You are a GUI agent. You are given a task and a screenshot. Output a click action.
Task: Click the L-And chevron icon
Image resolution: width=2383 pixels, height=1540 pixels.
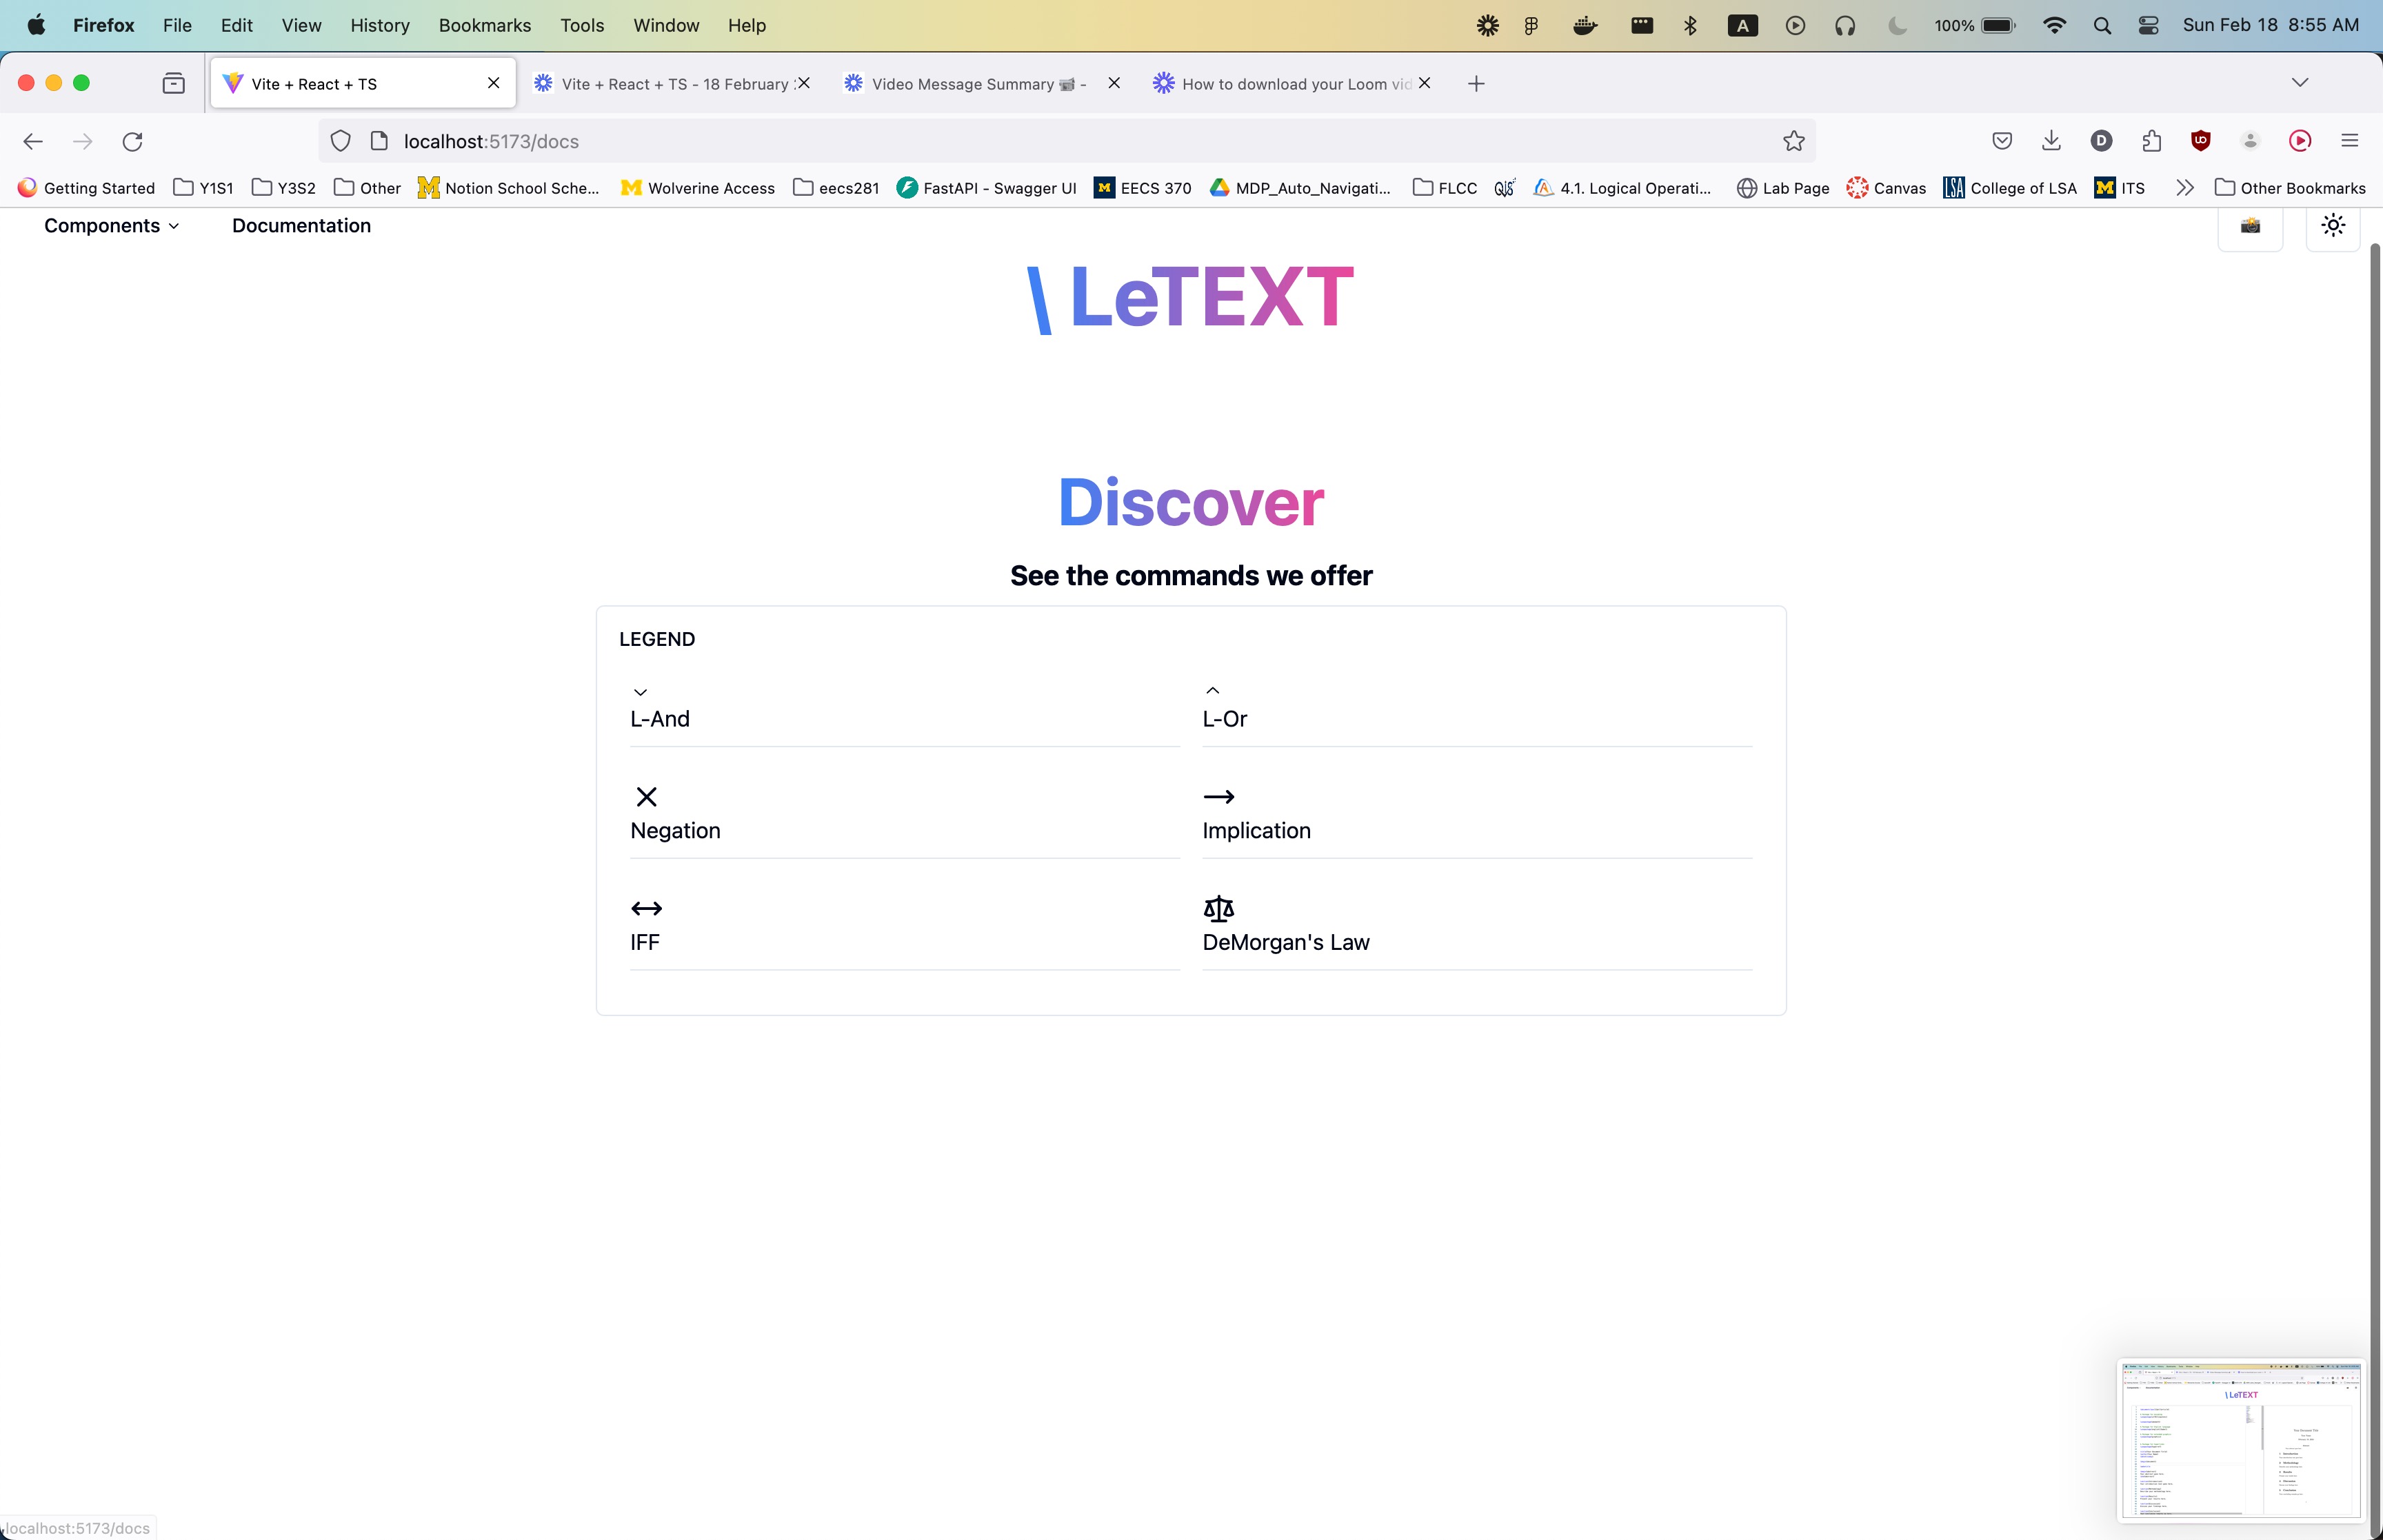[x=640, y=692]
